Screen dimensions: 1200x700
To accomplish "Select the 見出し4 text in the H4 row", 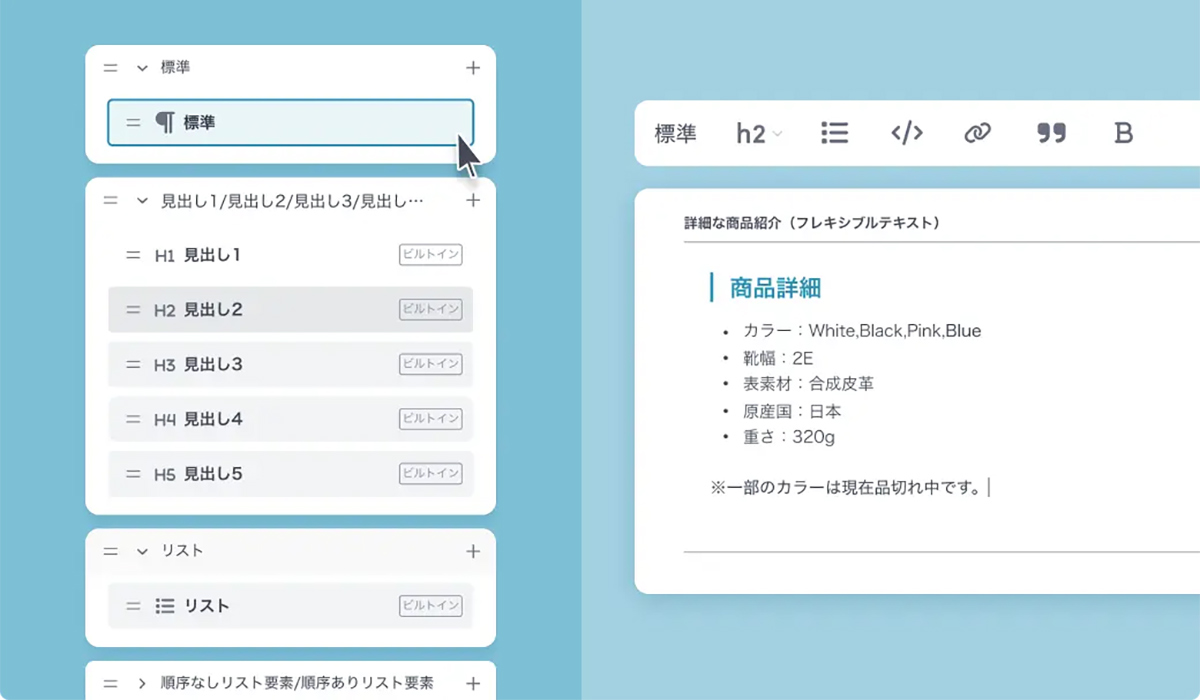I will click(213, 420).
